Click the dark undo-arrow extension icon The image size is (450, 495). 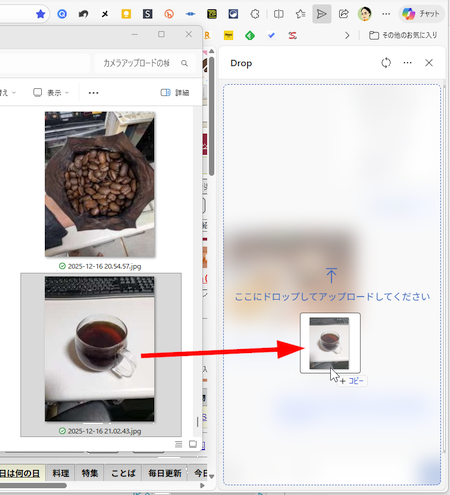[83, 14]
